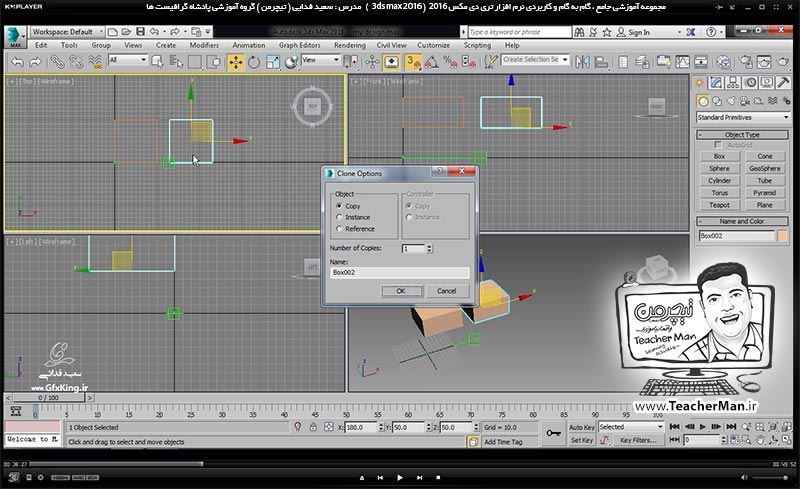Image resolution: width=800 pixels, height=489 pixels.
Task: Open the Create Selection Set dropdown
Action: click(535, 60)
